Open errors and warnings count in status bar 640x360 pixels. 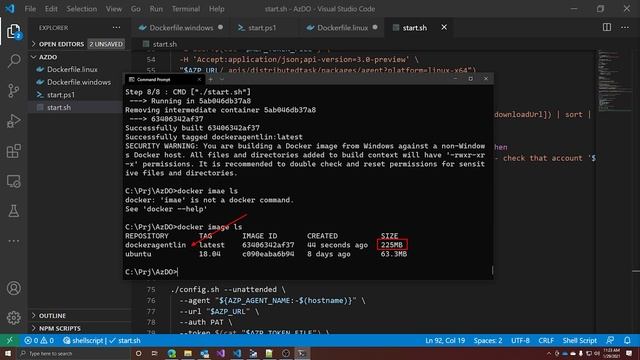pos(39,340)
